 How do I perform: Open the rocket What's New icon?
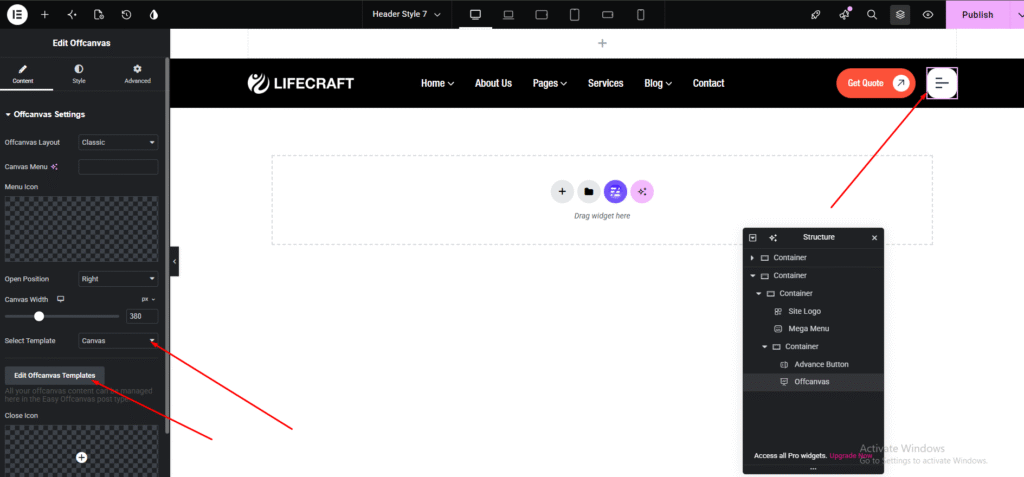(x=816, y=14)
